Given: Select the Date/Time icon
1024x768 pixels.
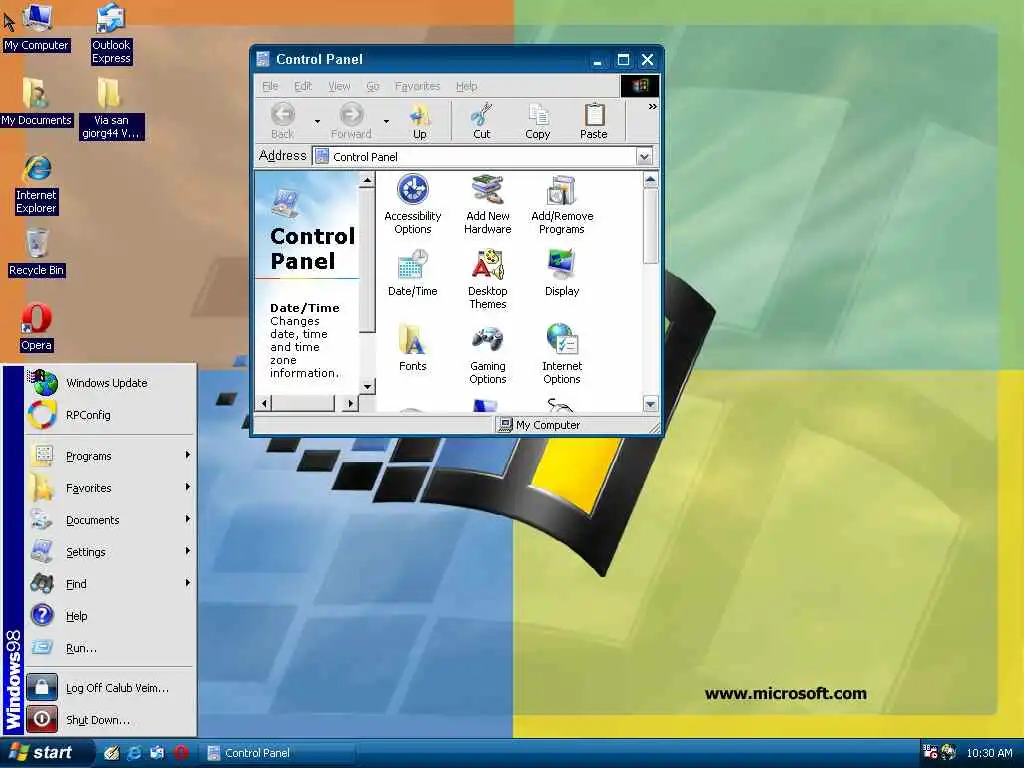Looking at the screenshot, I should [x=413, y=273].
